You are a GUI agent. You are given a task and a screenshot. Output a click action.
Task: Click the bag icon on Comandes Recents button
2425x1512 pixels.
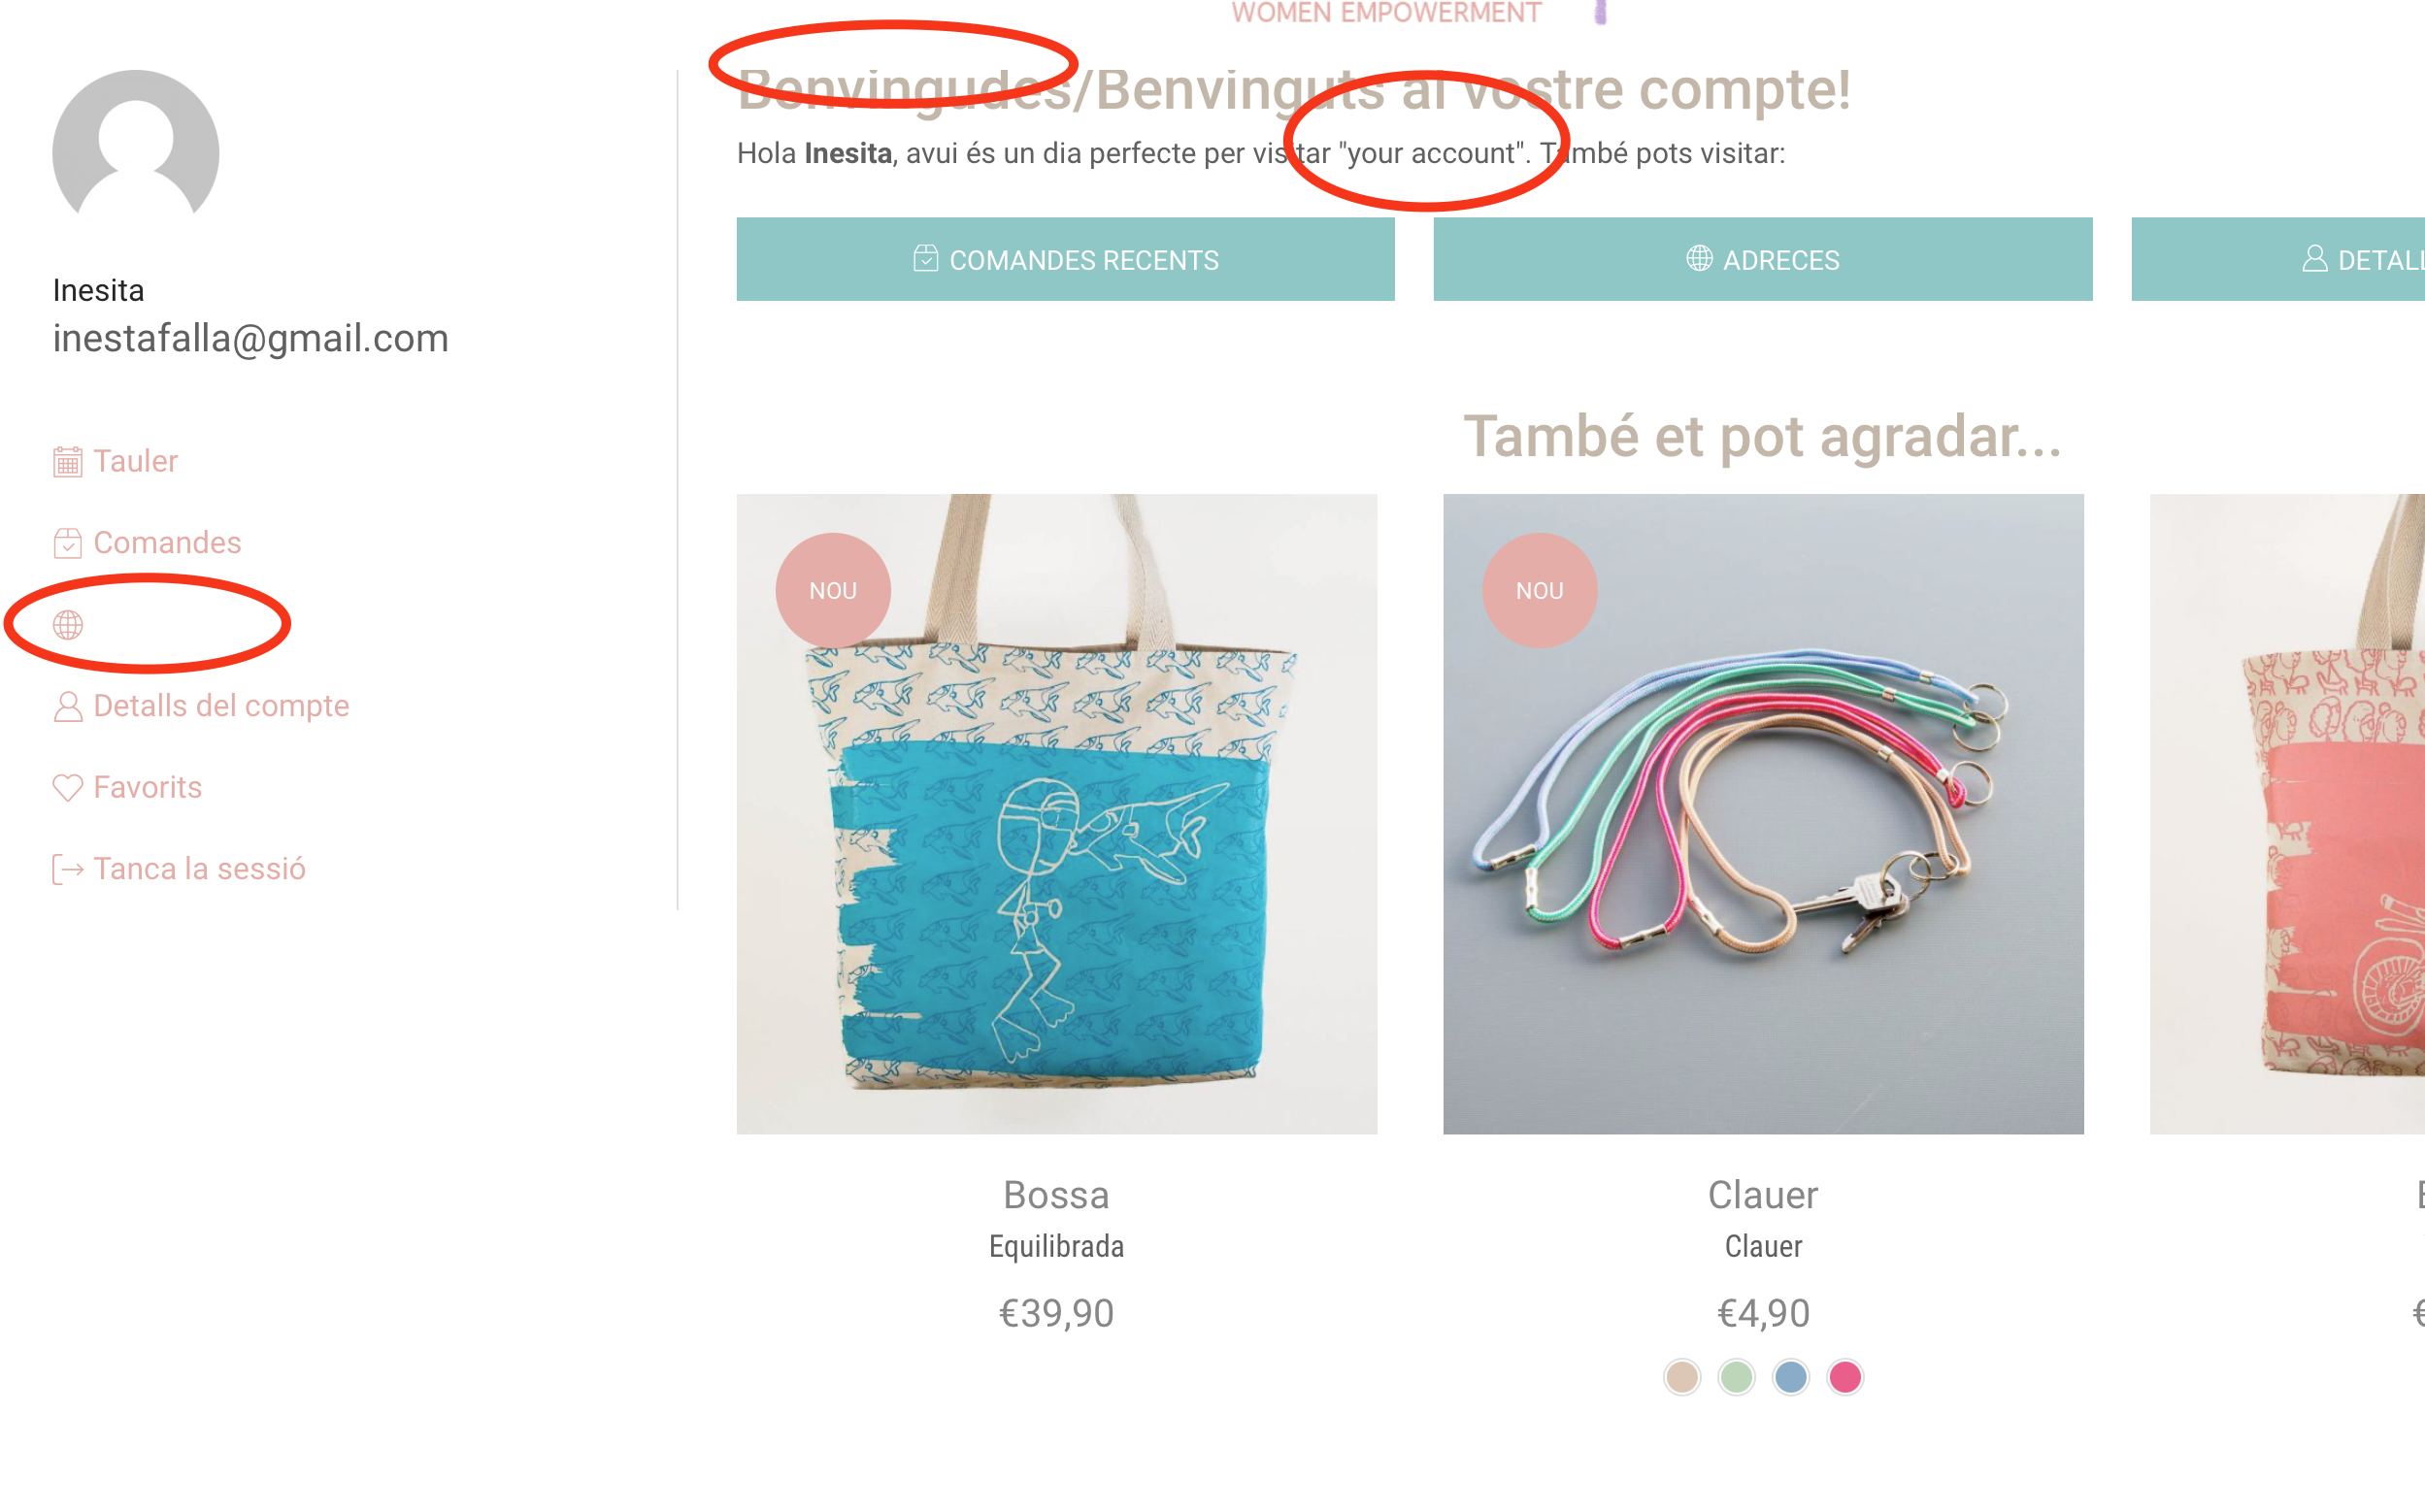[x=926, y=259]
